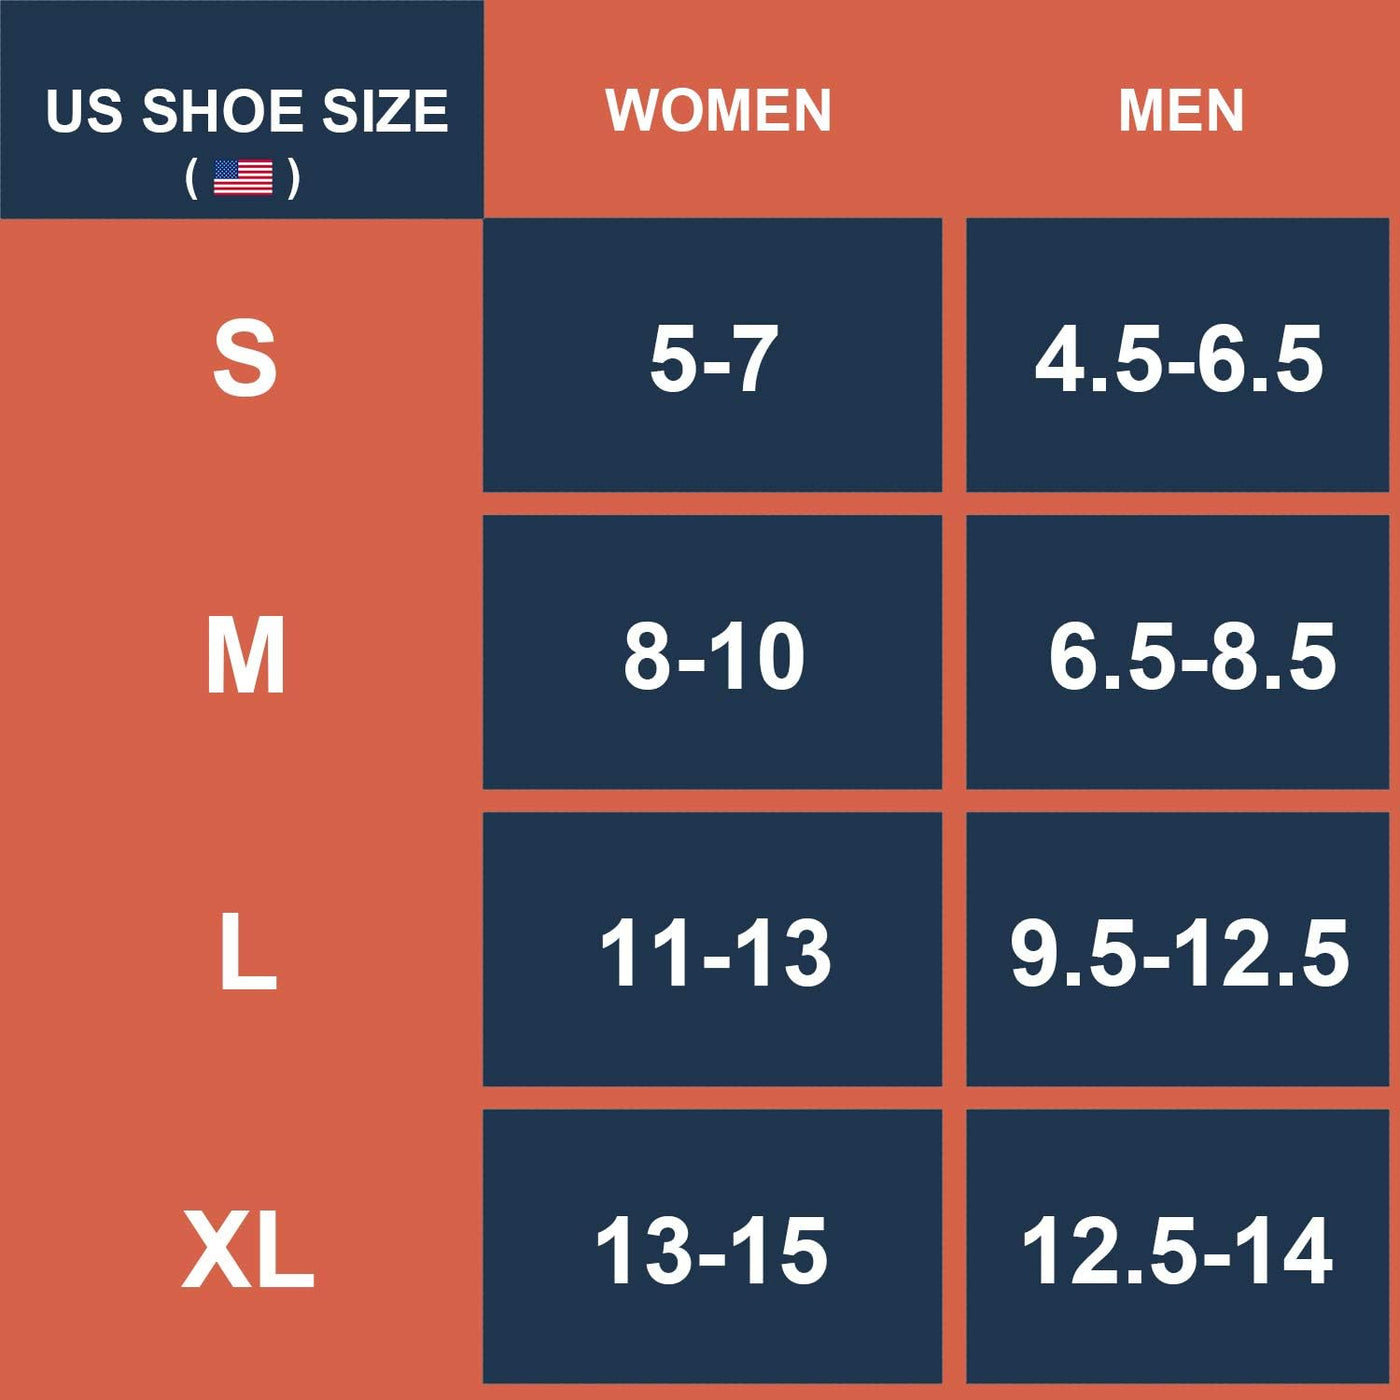Screen dimensions: 1400x1400
Task: Select the men's 6.5-8.5 size cell
Action: 1178,655
